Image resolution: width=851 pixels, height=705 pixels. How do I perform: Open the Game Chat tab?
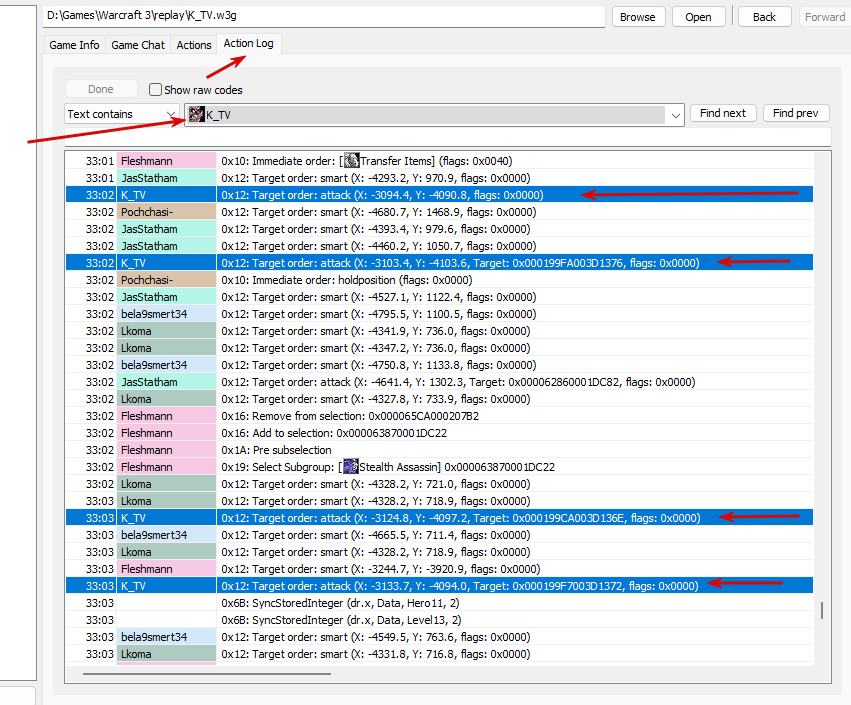pos(138,45)
